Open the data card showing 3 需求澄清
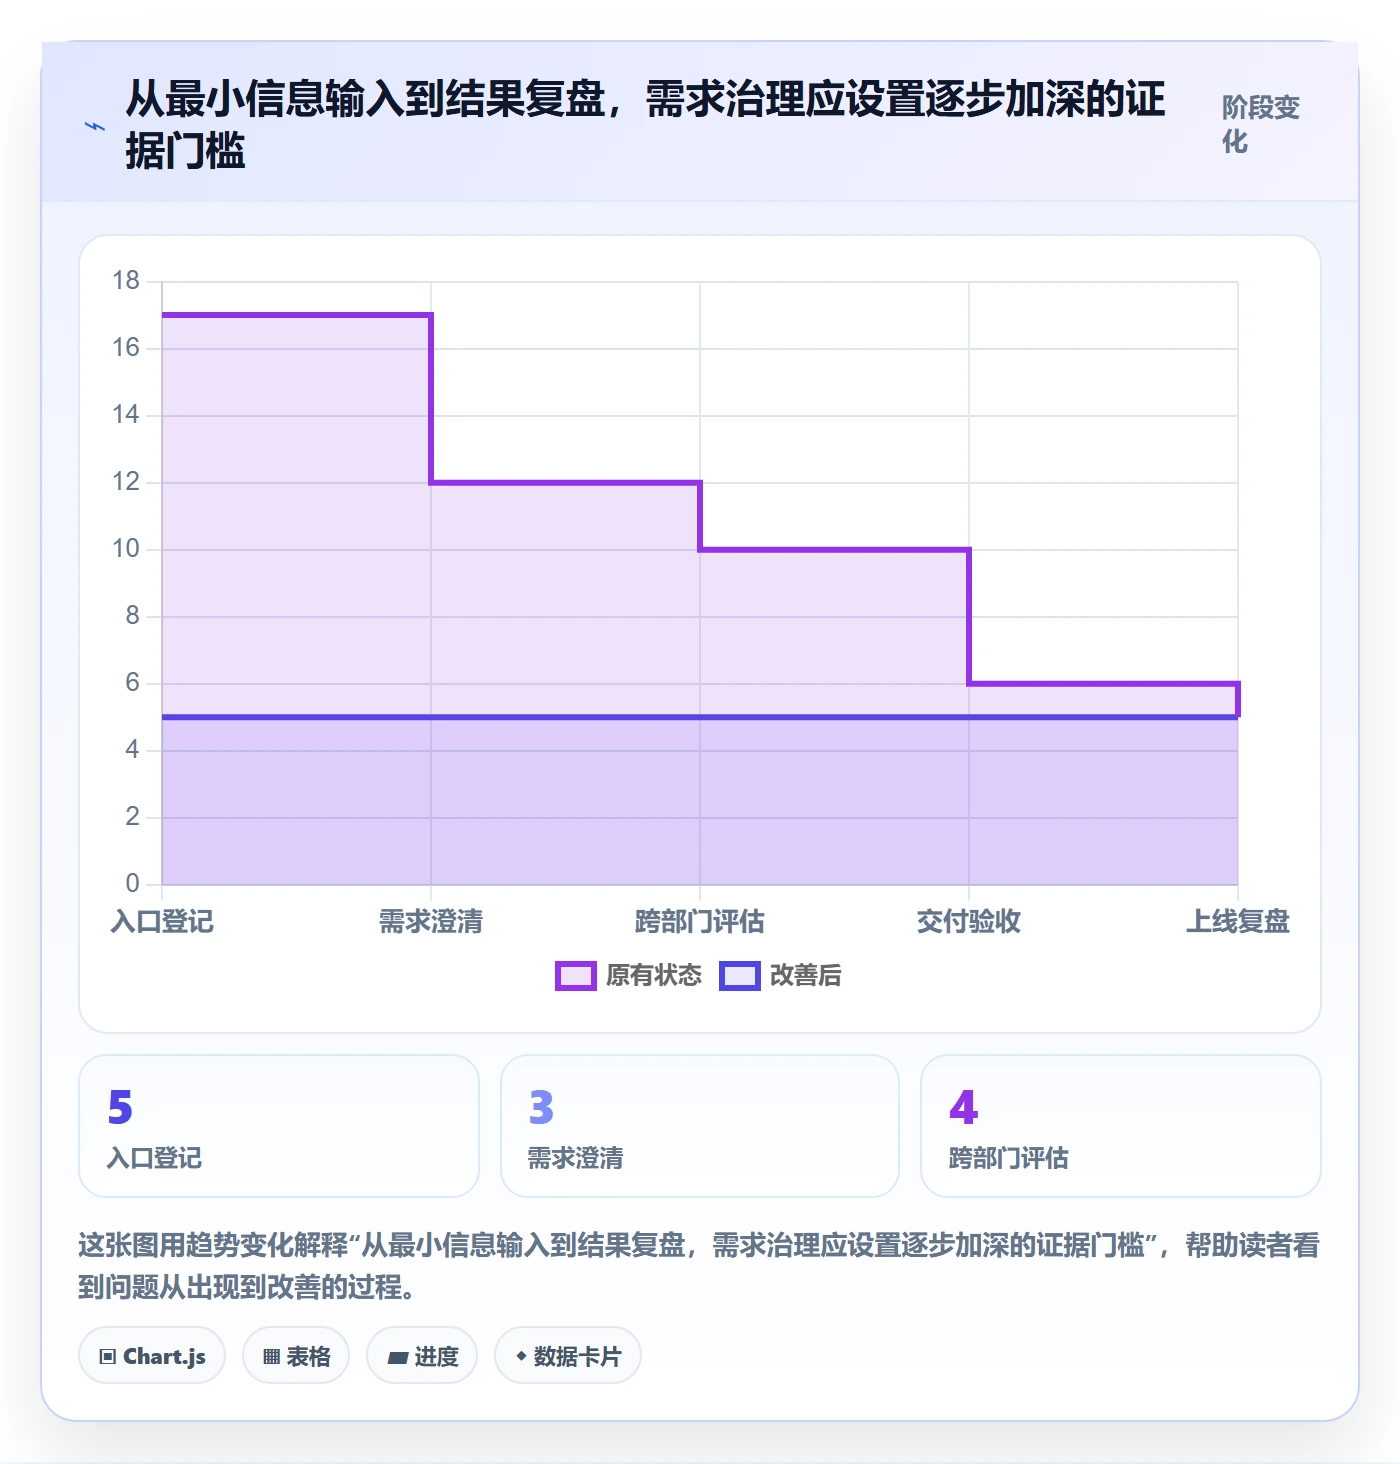Image resolution: width=1400 pixels, height=1464 pixels. tap(700, 1126)
